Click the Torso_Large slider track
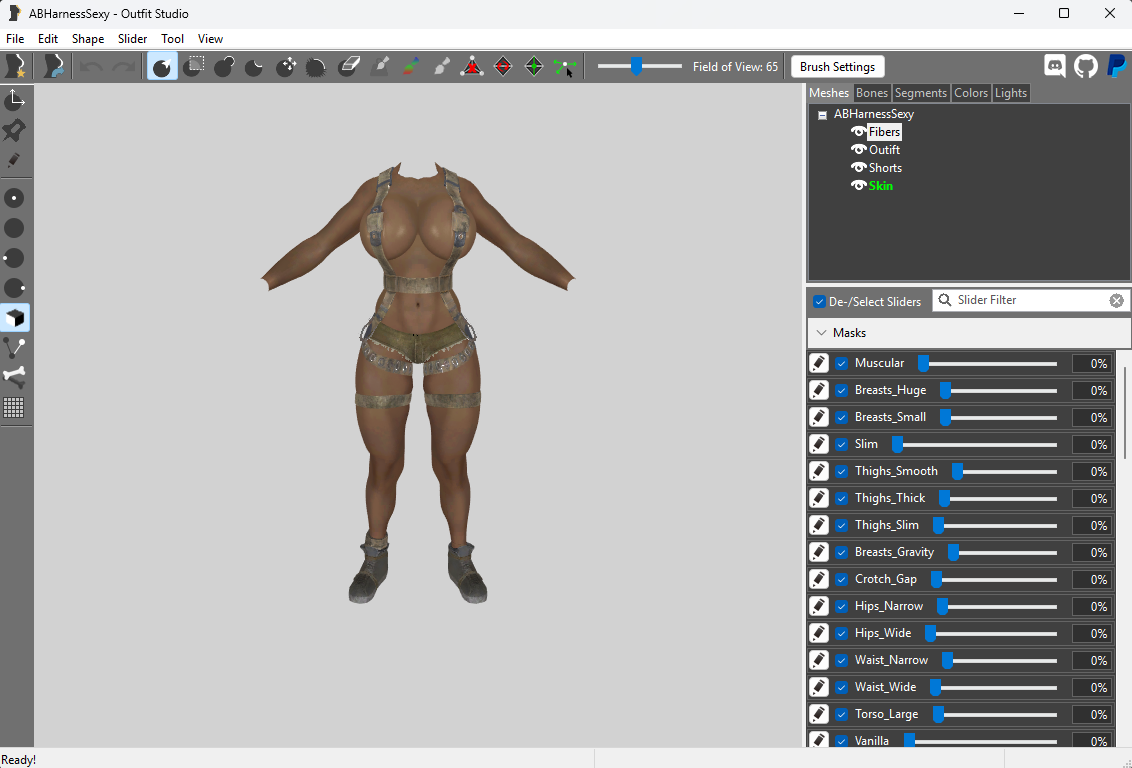1132x768 pixels. (994, 715)
